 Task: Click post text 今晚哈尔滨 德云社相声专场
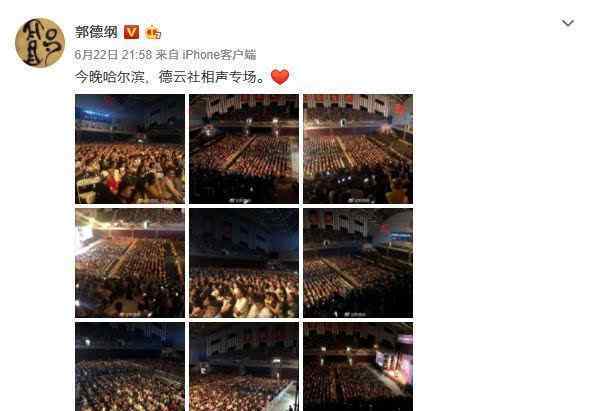[x=170, y=77]
